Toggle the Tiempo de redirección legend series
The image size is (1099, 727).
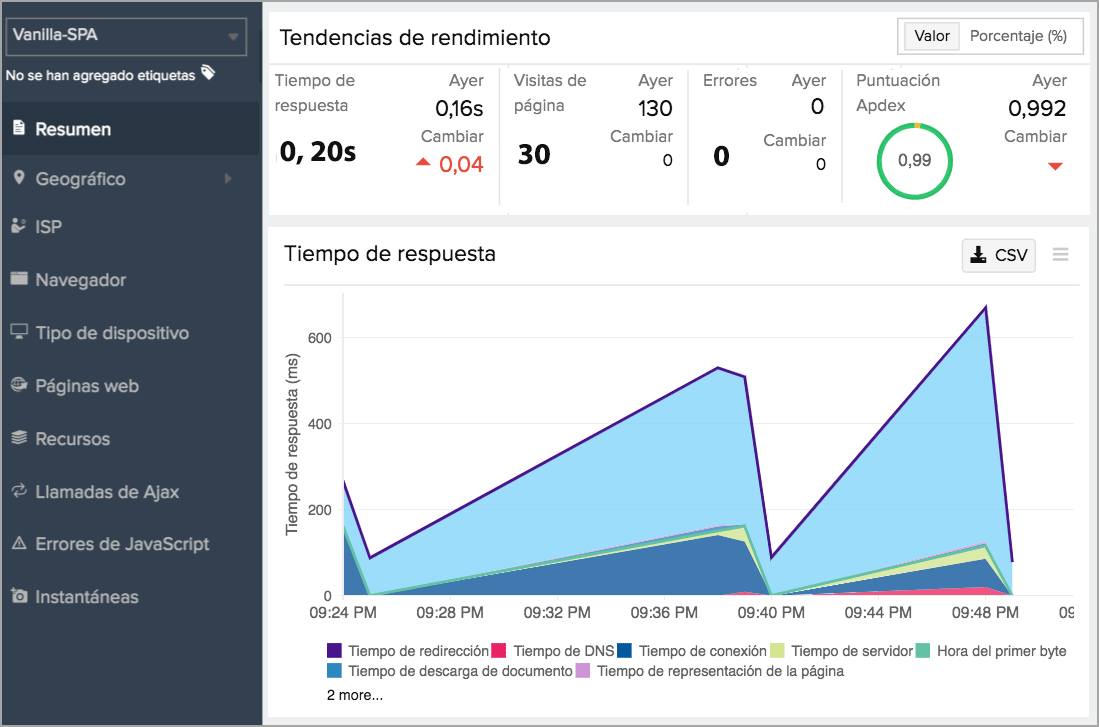tap(408, 651)
